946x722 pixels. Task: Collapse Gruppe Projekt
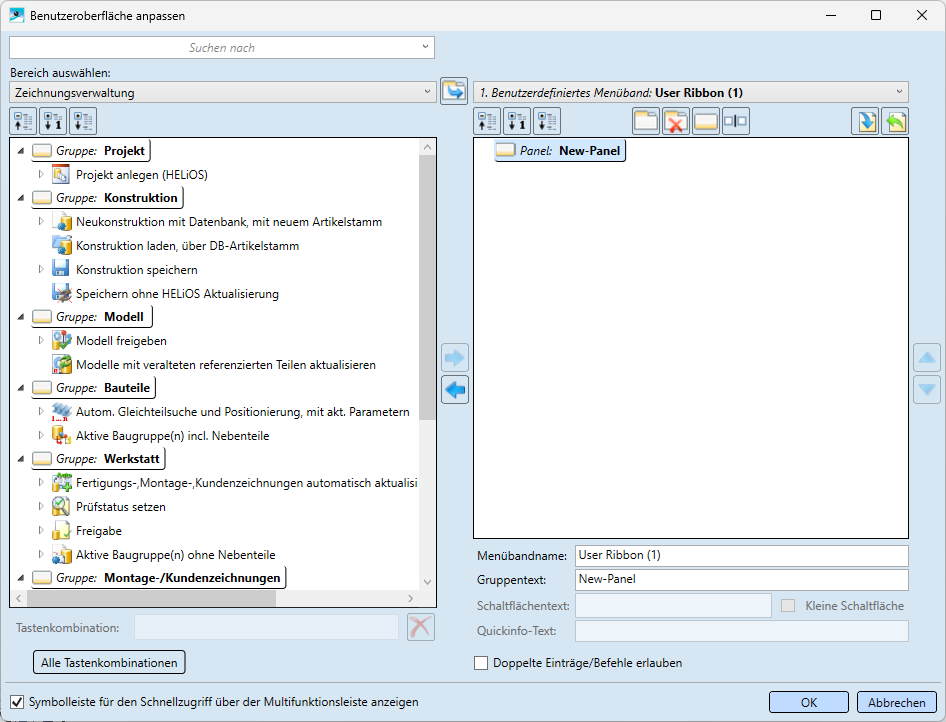21,151
